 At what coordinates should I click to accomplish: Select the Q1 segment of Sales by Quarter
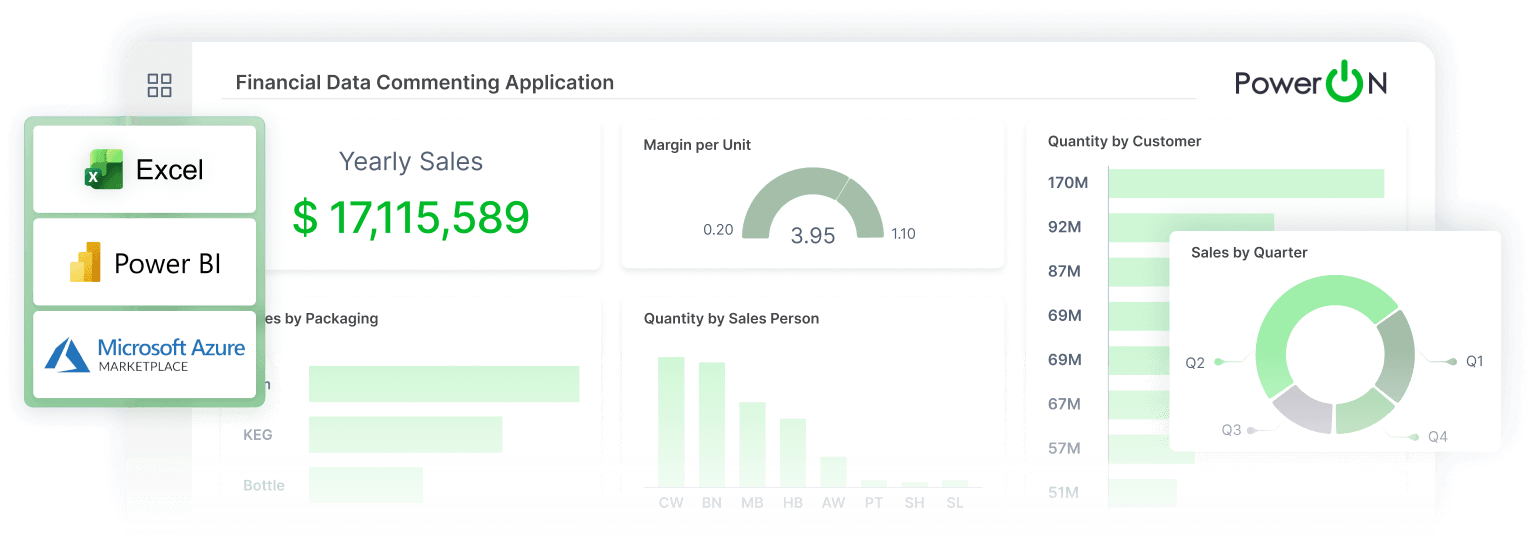(x=1398, y=354)
